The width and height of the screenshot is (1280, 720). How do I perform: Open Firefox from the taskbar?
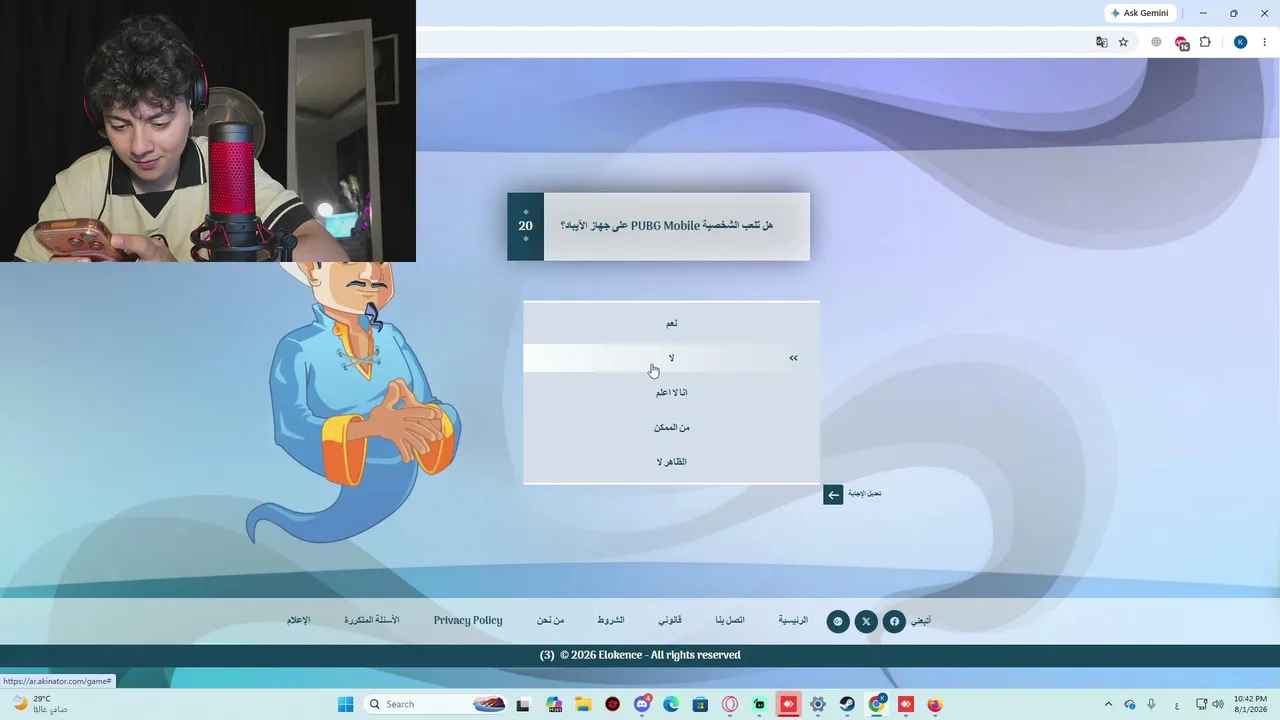click(x=935, y=704)
